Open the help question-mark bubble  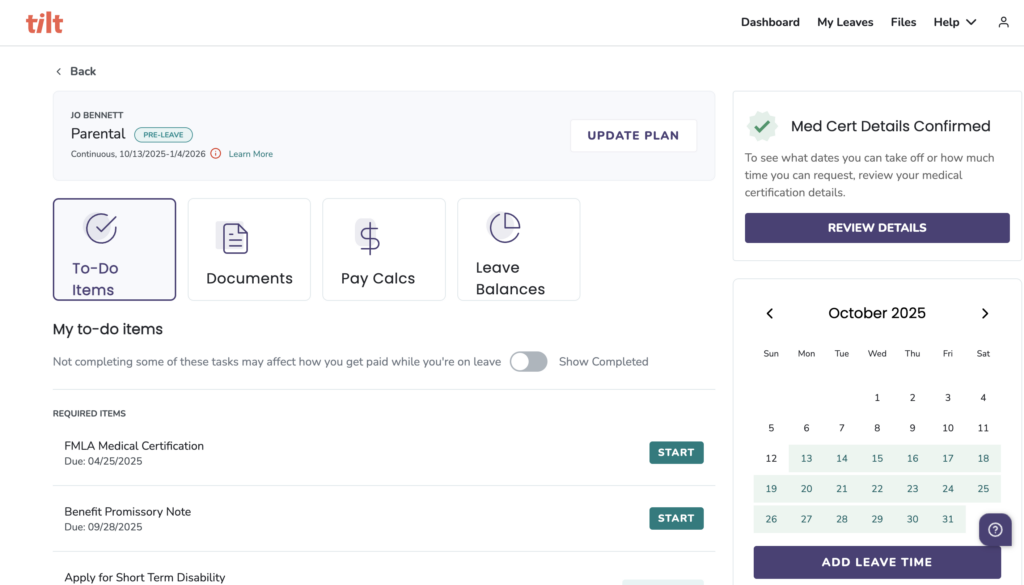pyautogui.click(x=995, y=530)
